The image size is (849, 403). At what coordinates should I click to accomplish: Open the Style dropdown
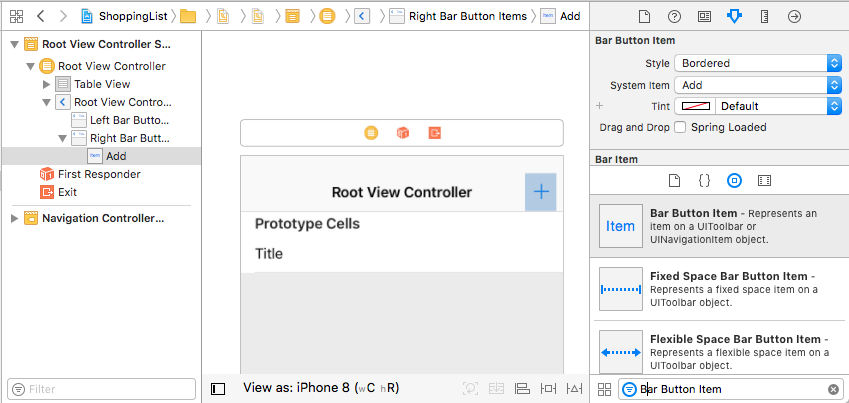pyautogui.click(x=757, y=63)
